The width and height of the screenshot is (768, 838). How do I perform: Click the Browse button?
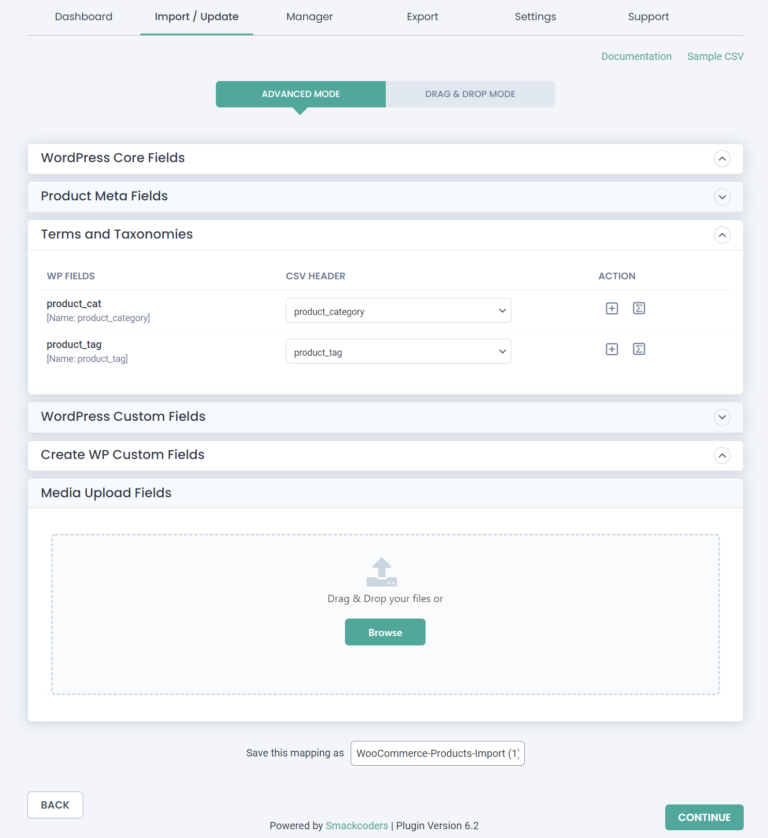[x=385, y=632]
